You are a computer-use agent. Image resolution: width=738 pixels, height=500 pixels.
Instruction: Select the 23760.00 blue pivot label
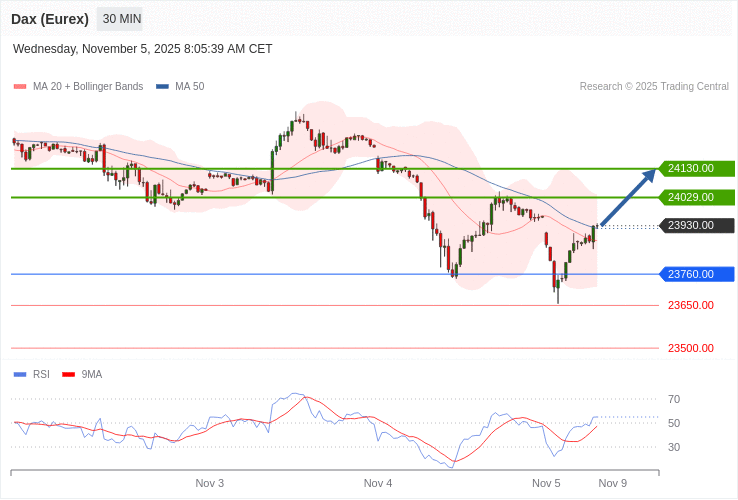(x=696, y=274)
